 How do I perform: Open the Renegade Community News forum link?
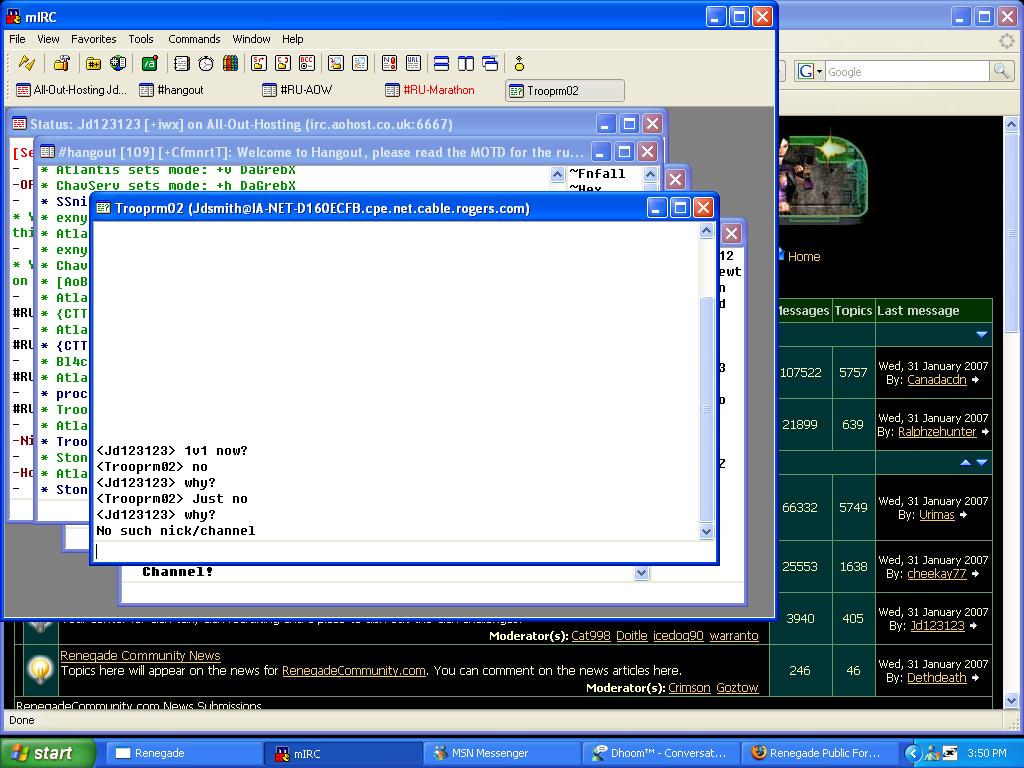tap(140, 656)
